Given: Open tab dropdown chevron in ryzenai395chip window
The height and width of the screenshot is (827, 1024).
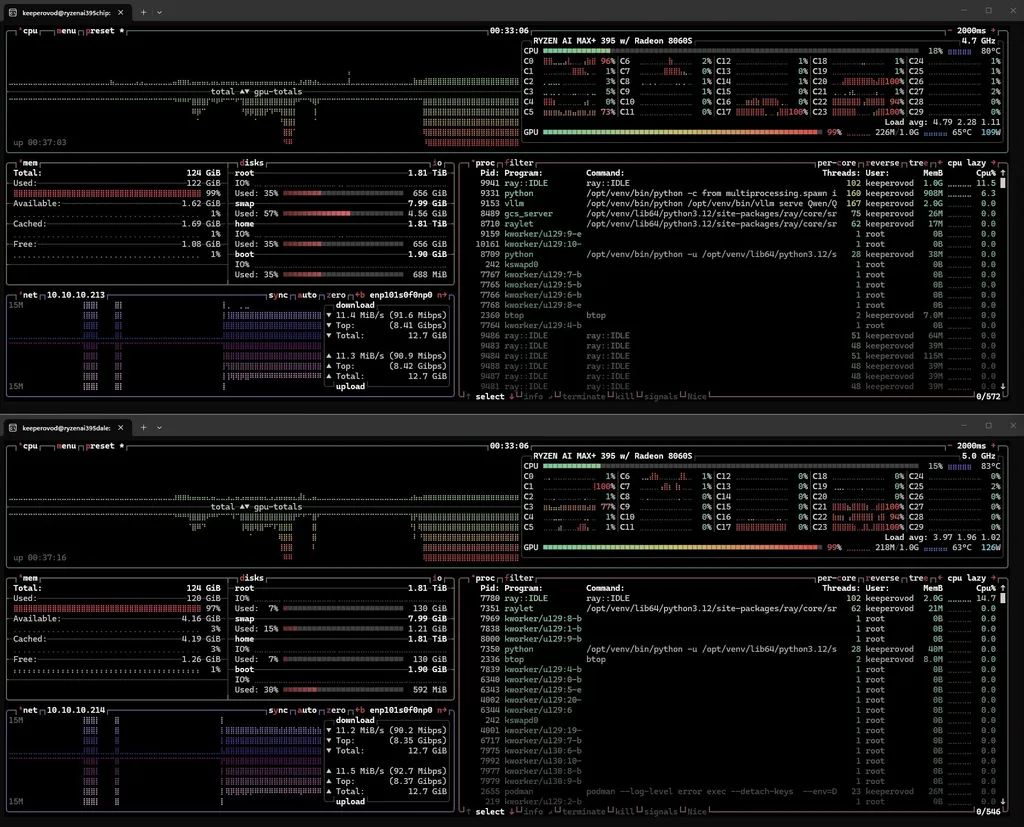Looking at the screenshot, I should click(x=159, y=12).
